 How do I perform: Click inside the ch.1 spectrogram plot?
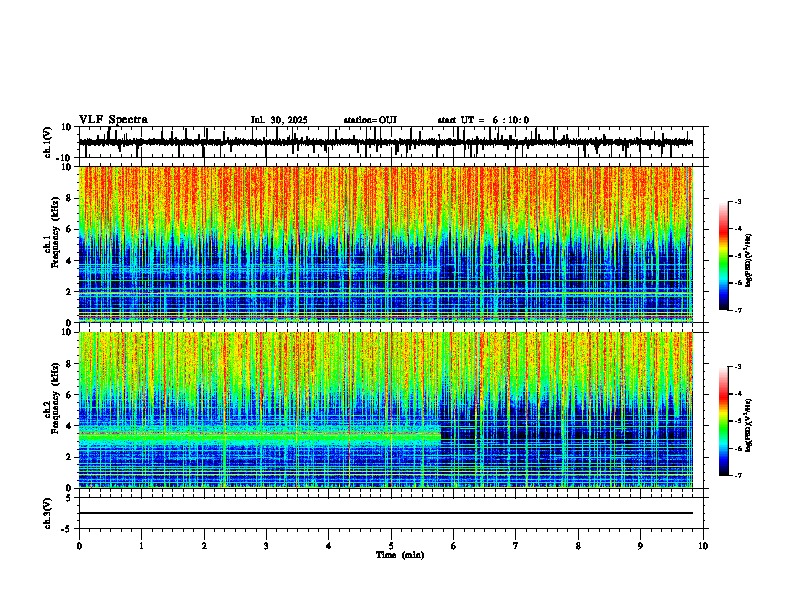386,244
